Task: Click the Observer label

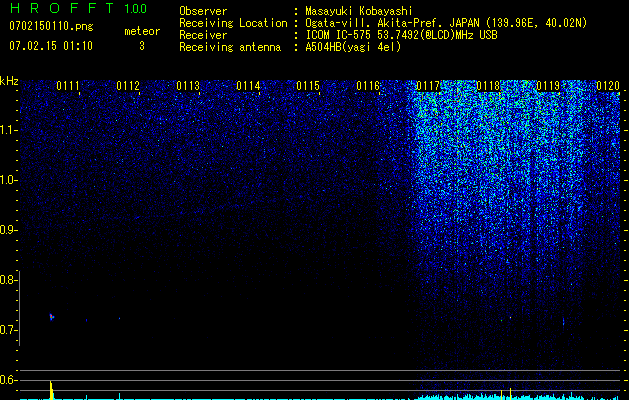Action: point(203,11)
